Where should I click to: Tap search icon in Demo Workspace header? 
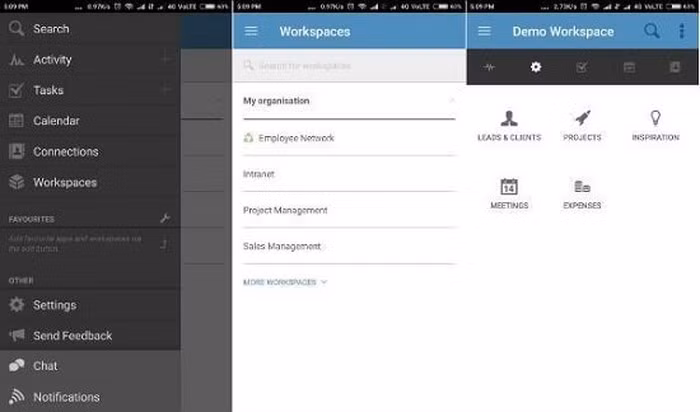click(652, 31)
